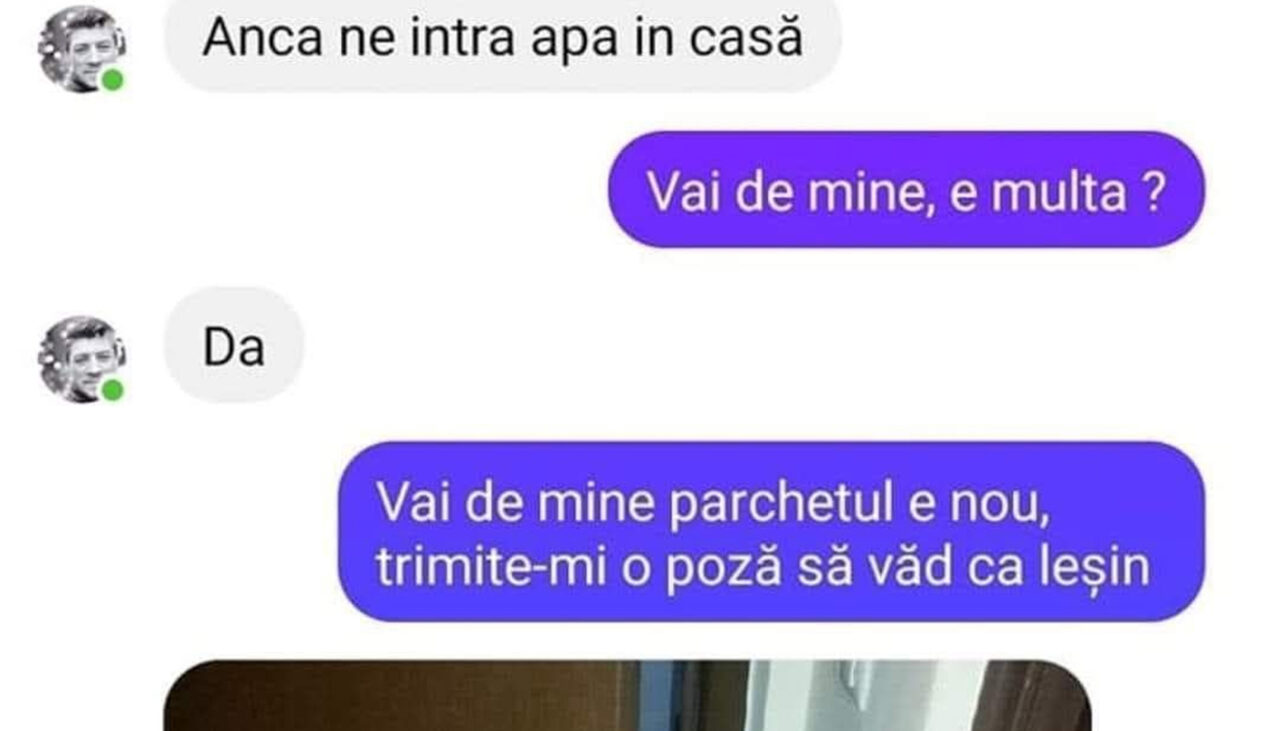
Task: Click the green online dot on the 'Da' avatar
Action: coord(112,390)
